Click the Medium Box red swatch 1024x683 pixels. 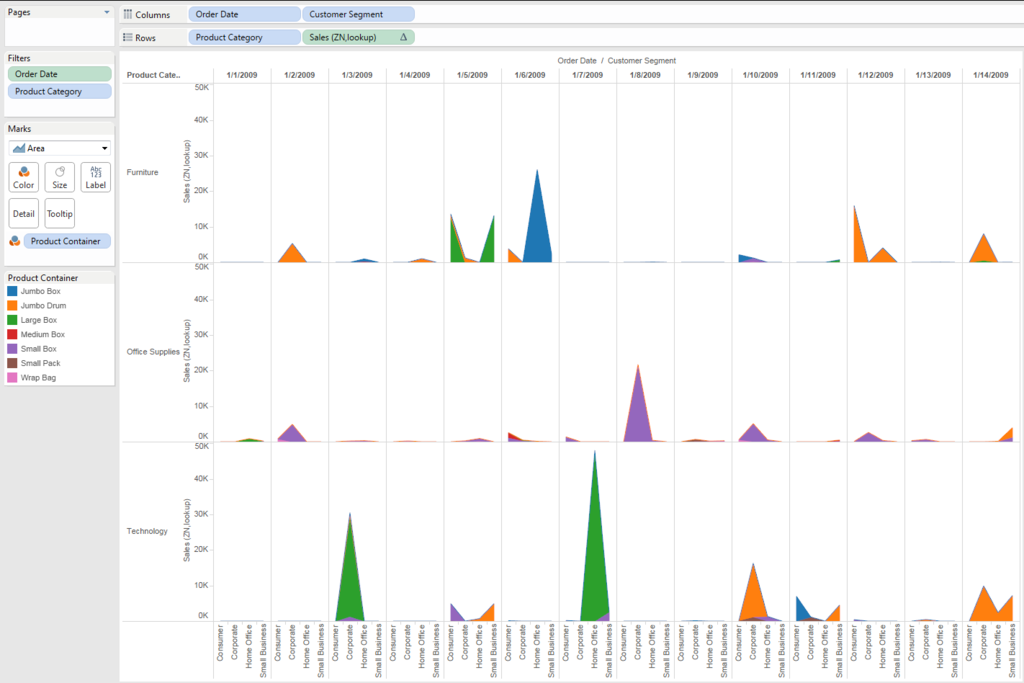tap(12, 334)
